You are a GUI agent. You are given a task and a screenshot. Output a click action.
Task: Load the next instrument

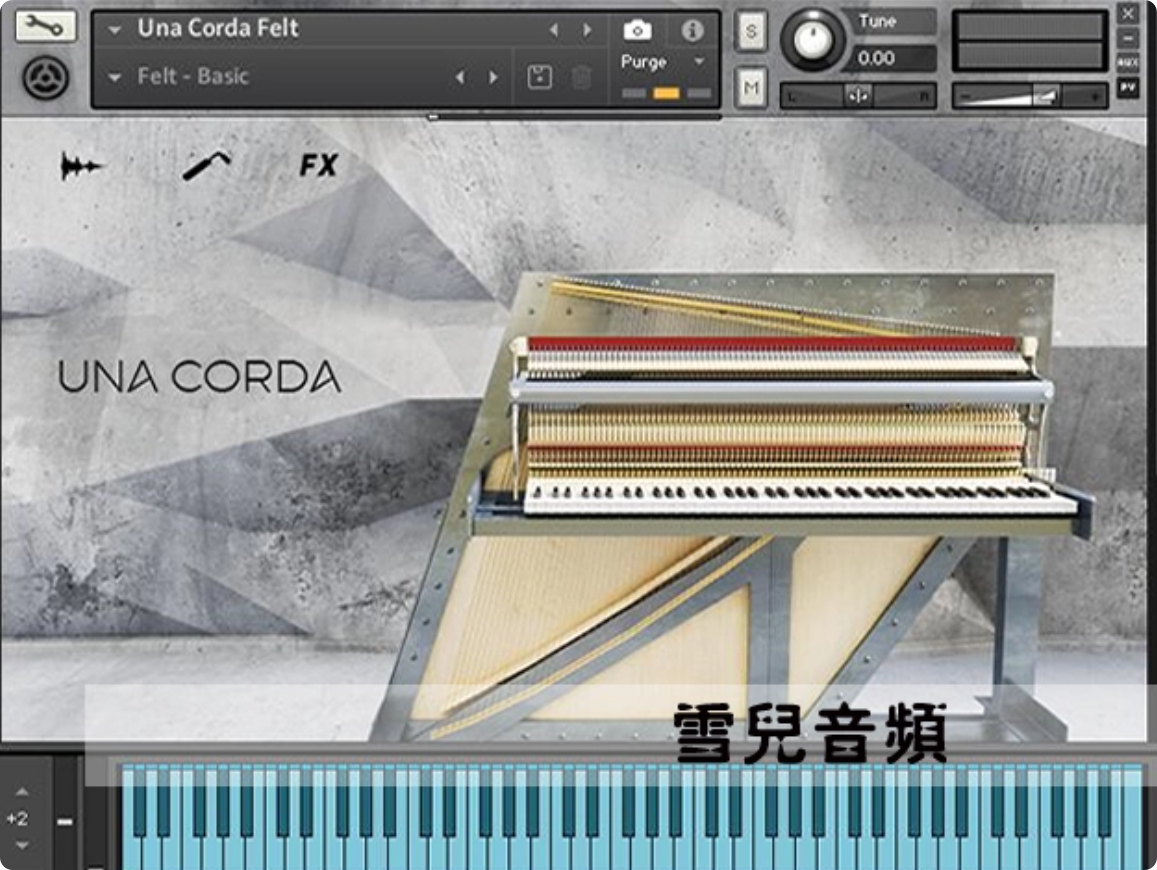point(587,30)
